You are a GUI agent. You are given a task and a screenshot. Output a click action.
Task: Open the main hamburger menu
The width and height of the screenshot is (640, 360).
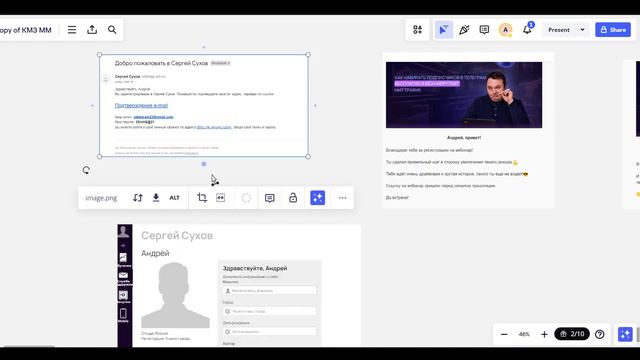tap(72, 30)
